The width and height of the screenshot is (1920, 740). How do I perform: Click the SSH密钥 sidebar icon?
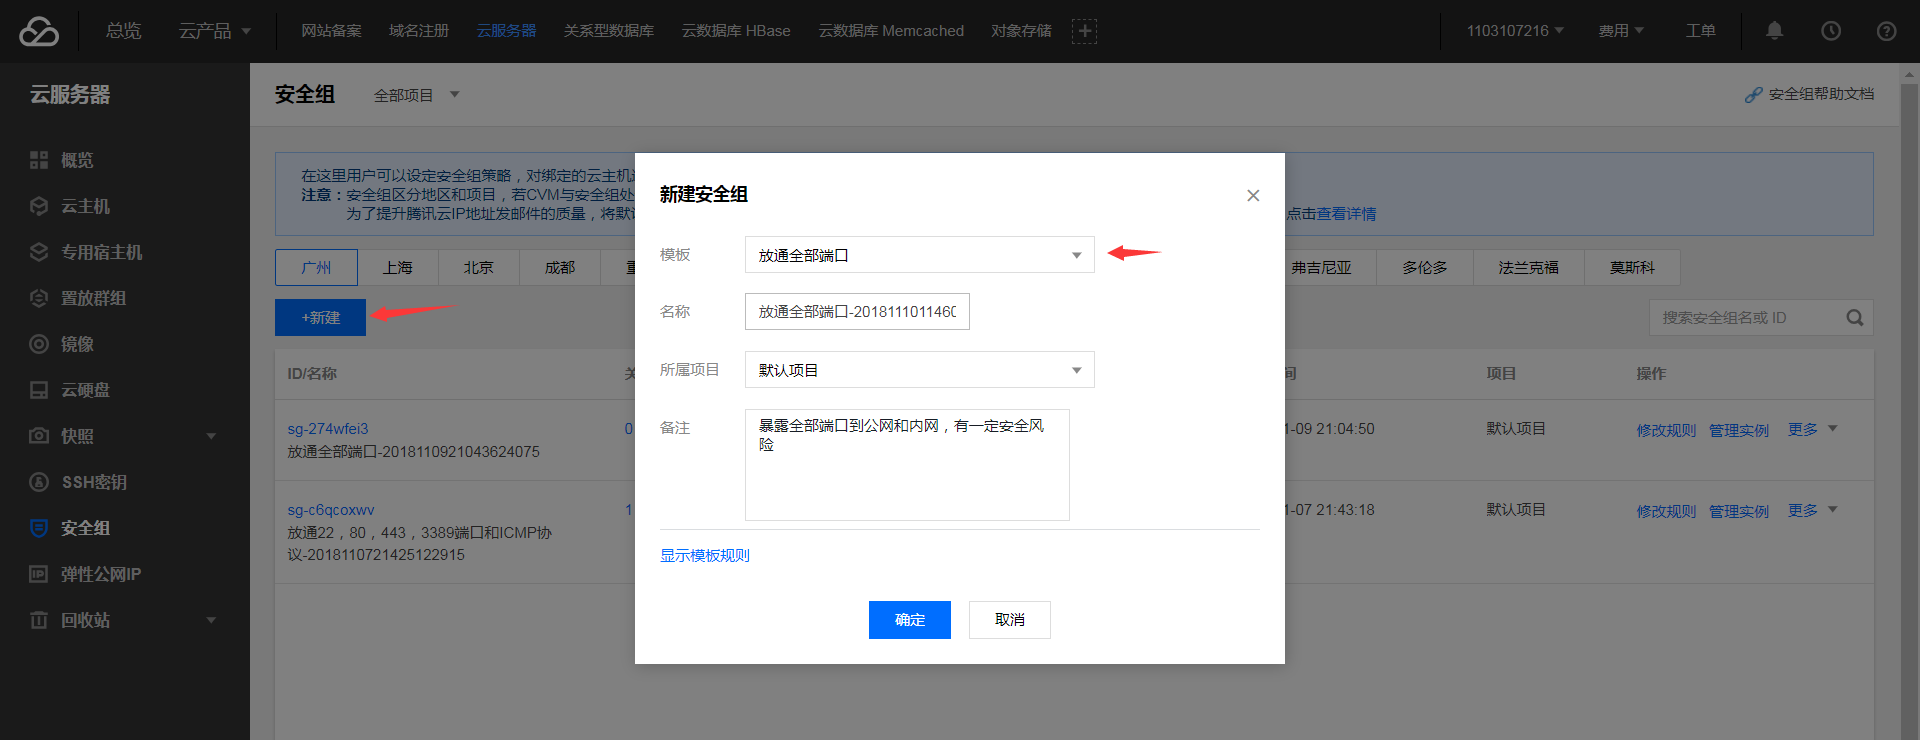coord(39,482)
